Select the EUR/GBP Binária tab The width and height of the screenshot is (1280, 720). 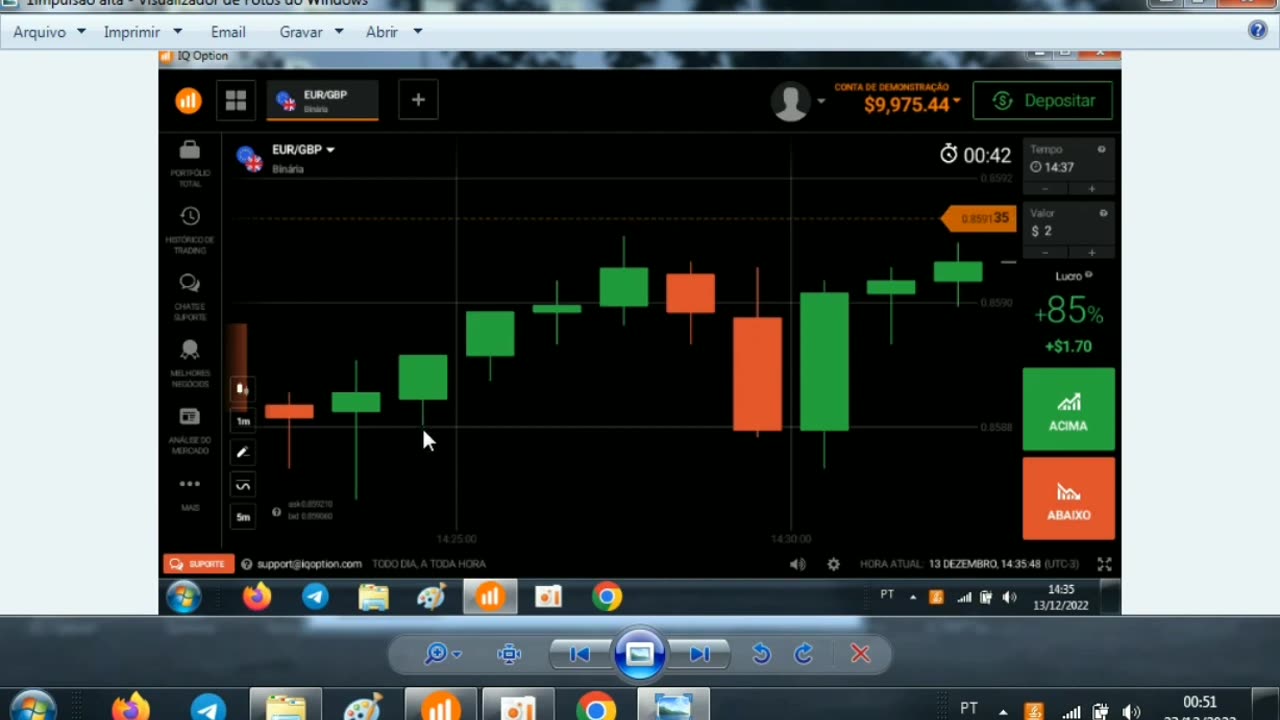(x=323, y=100)
